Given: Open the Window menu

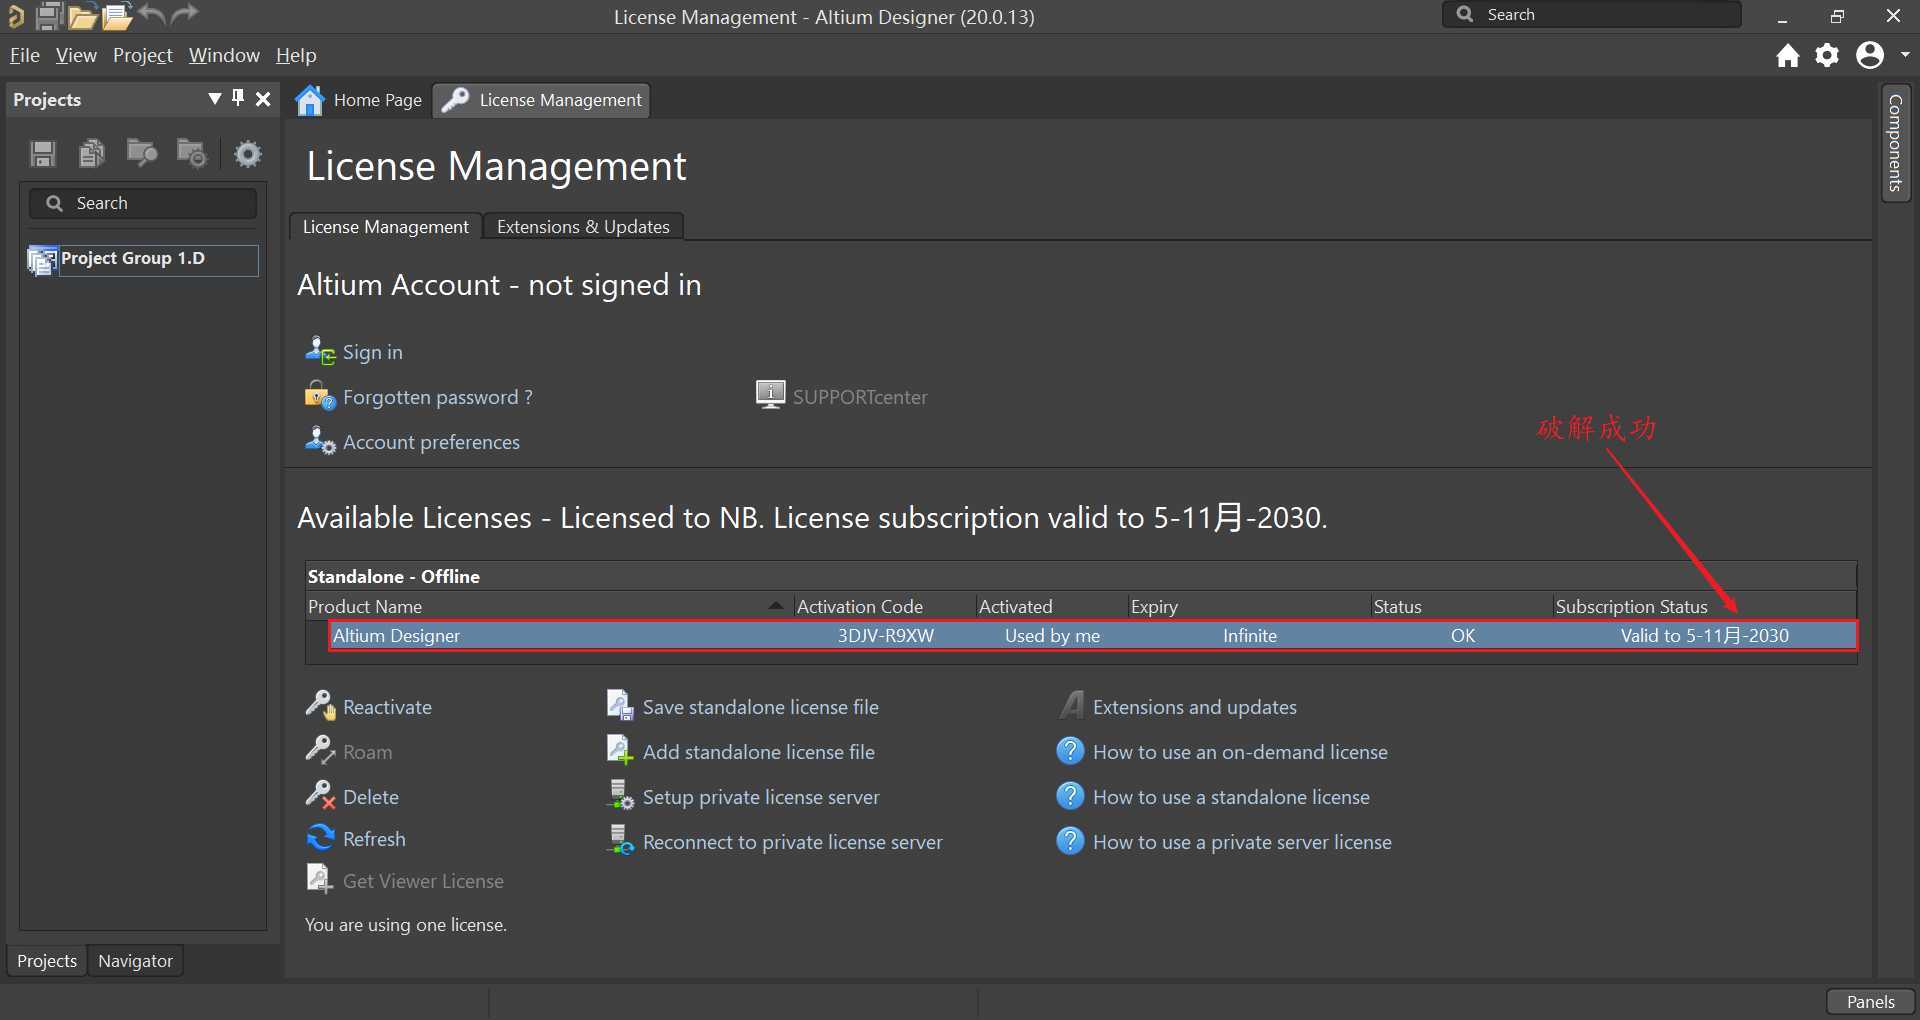Looking at the screenshot, I should (224, 55).
